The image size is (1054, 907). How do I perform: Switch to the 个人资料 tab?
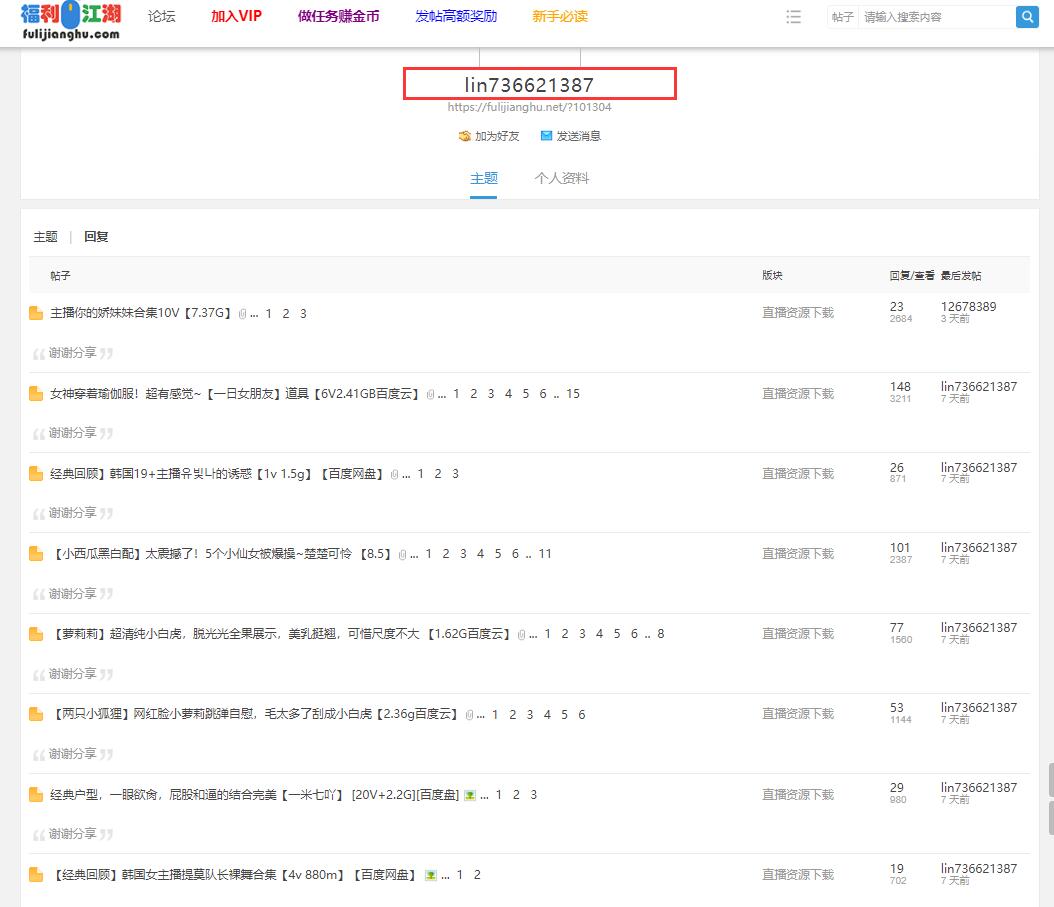(561, 178)
